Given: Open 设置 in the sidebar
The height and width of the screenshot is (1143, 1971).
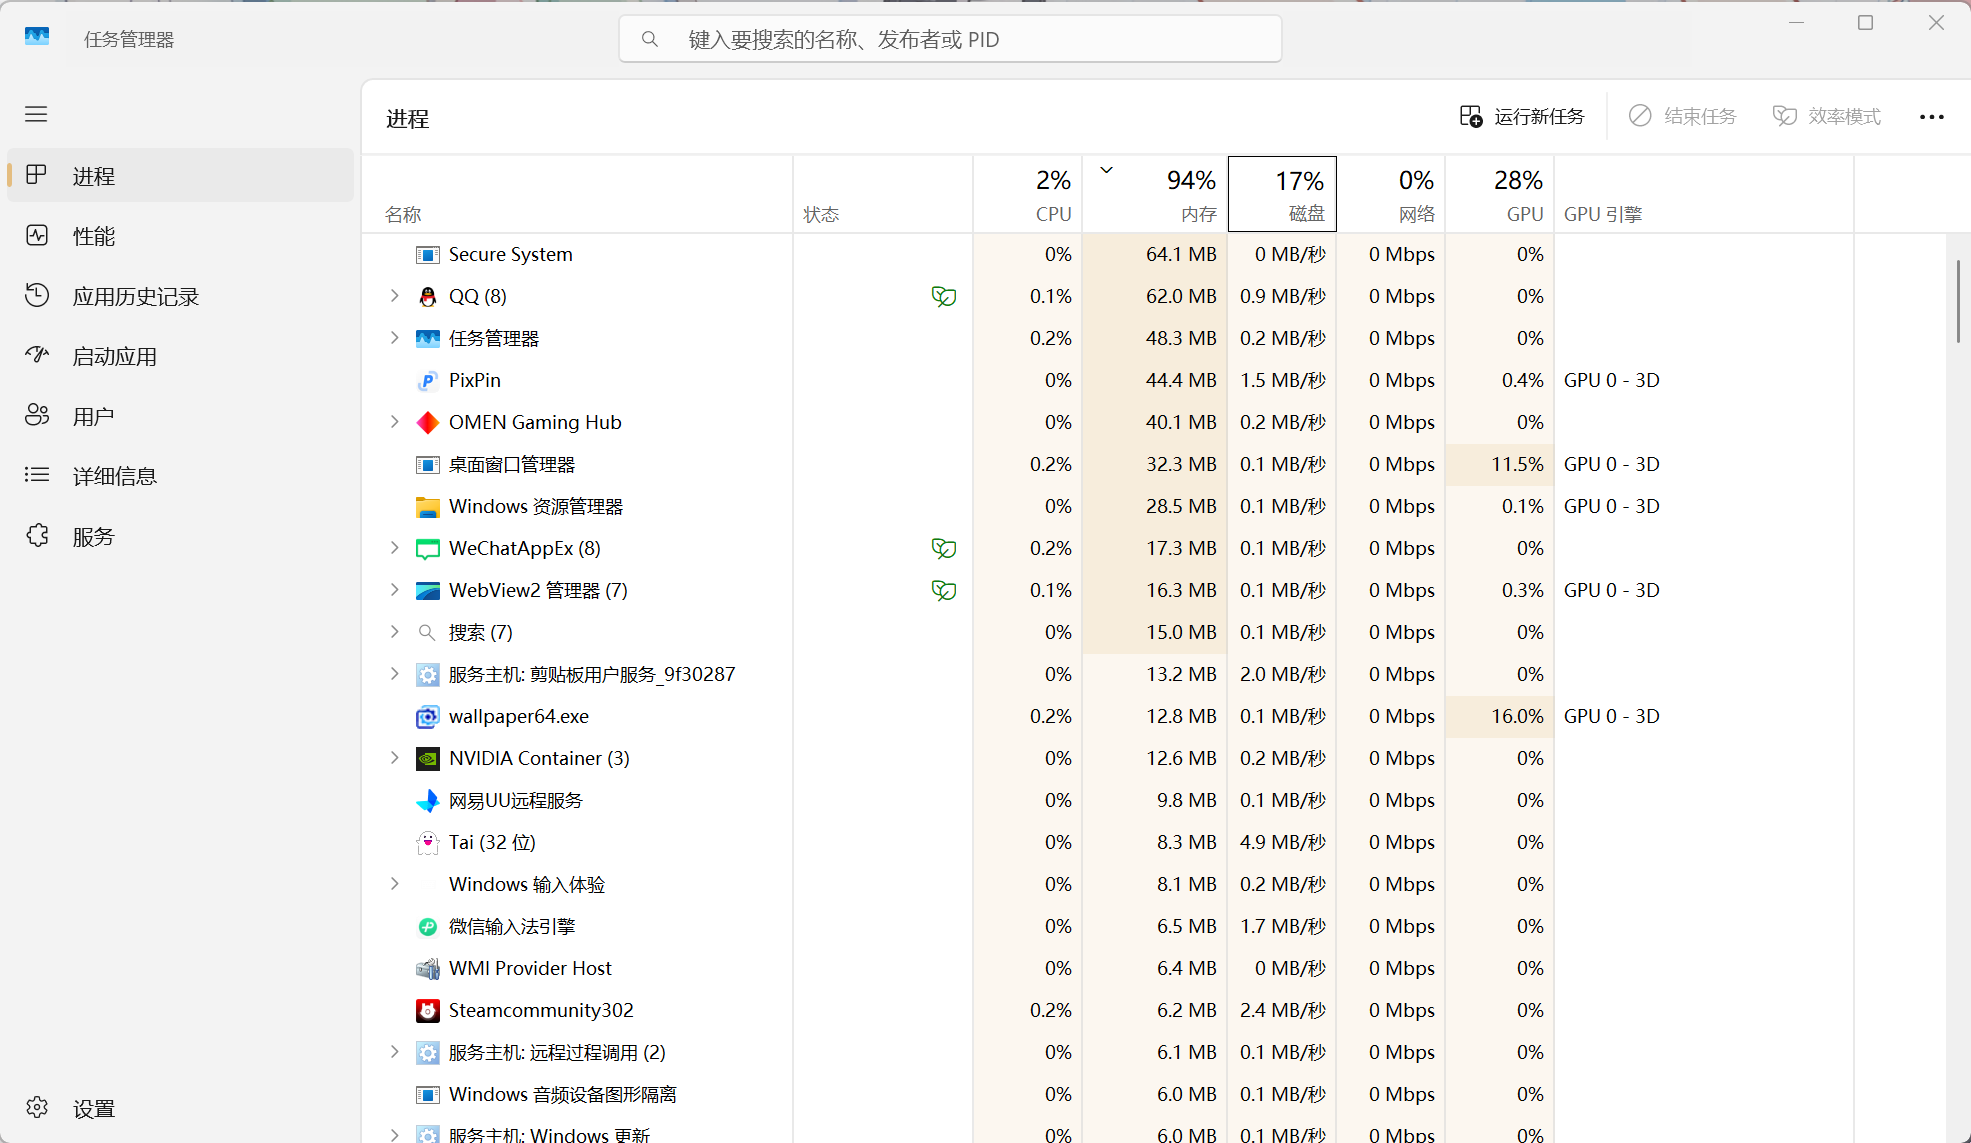Looking at the screenshot, I should click(x=181, y=1108).
